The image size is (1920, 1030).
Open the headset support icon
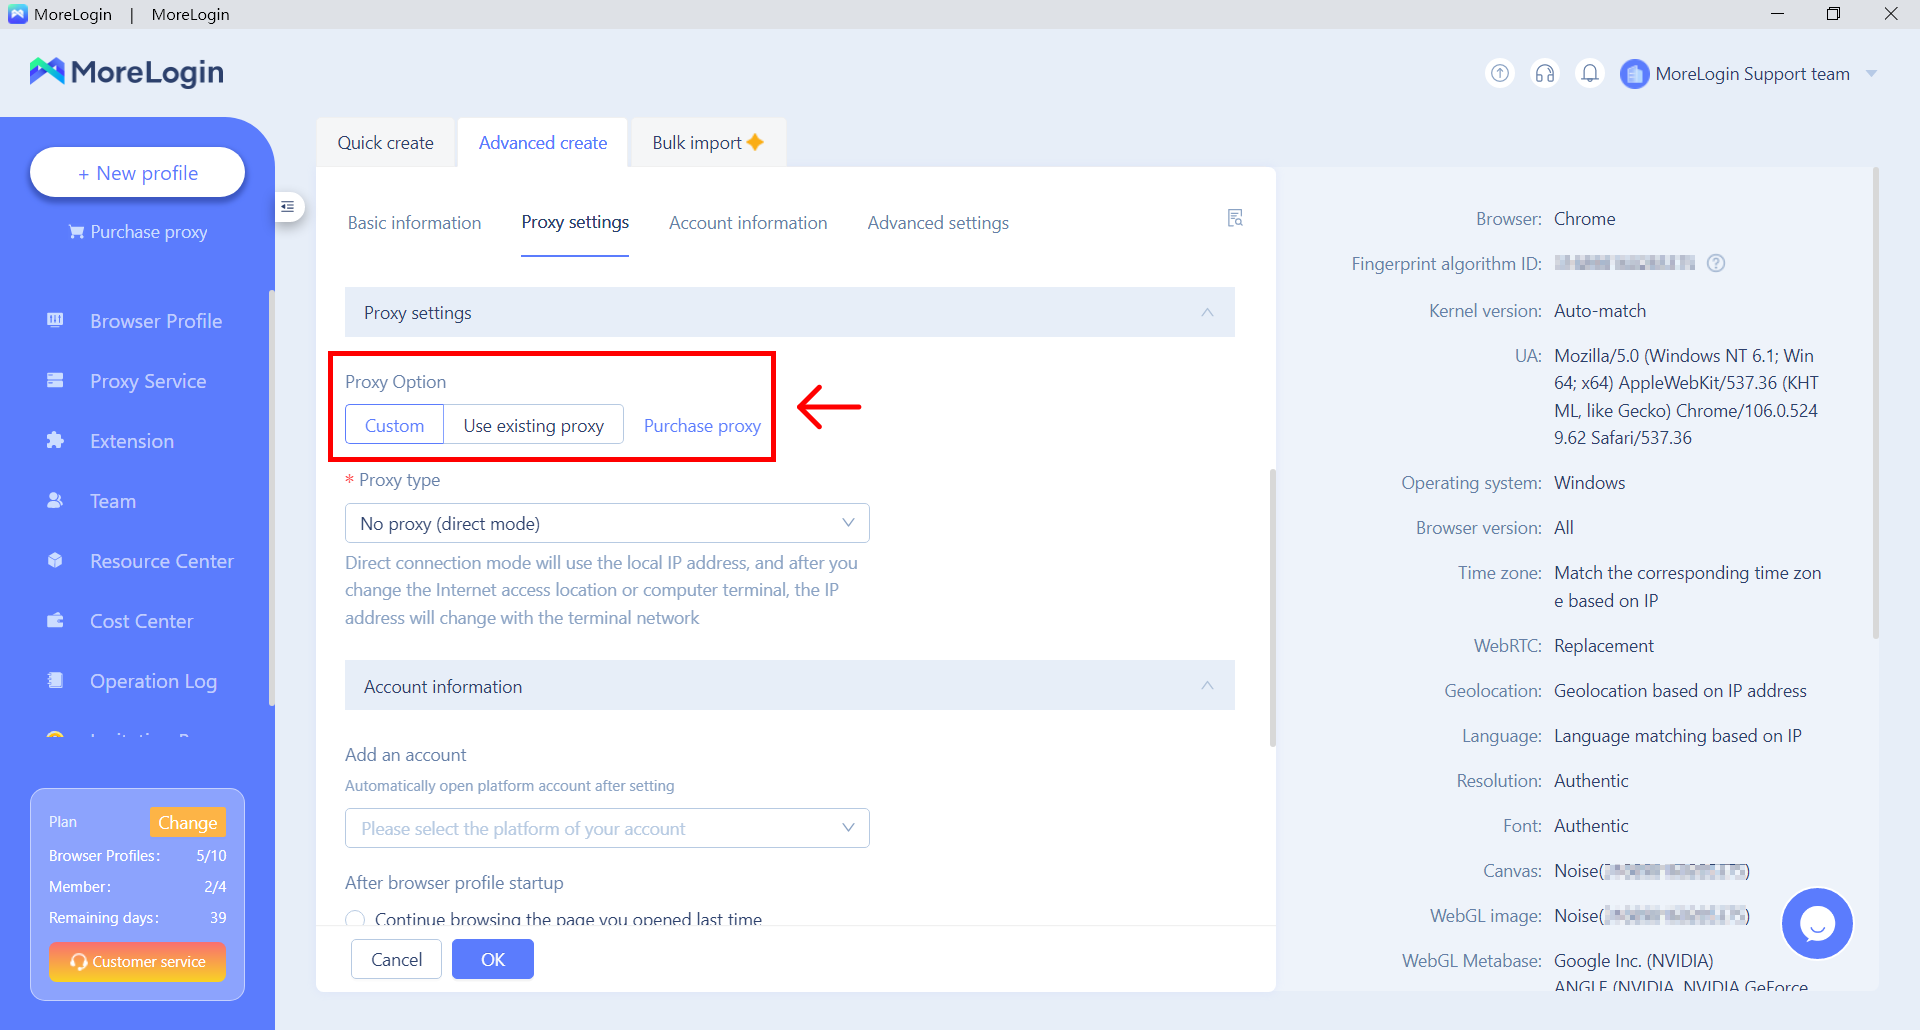[x=1545, y=73]
